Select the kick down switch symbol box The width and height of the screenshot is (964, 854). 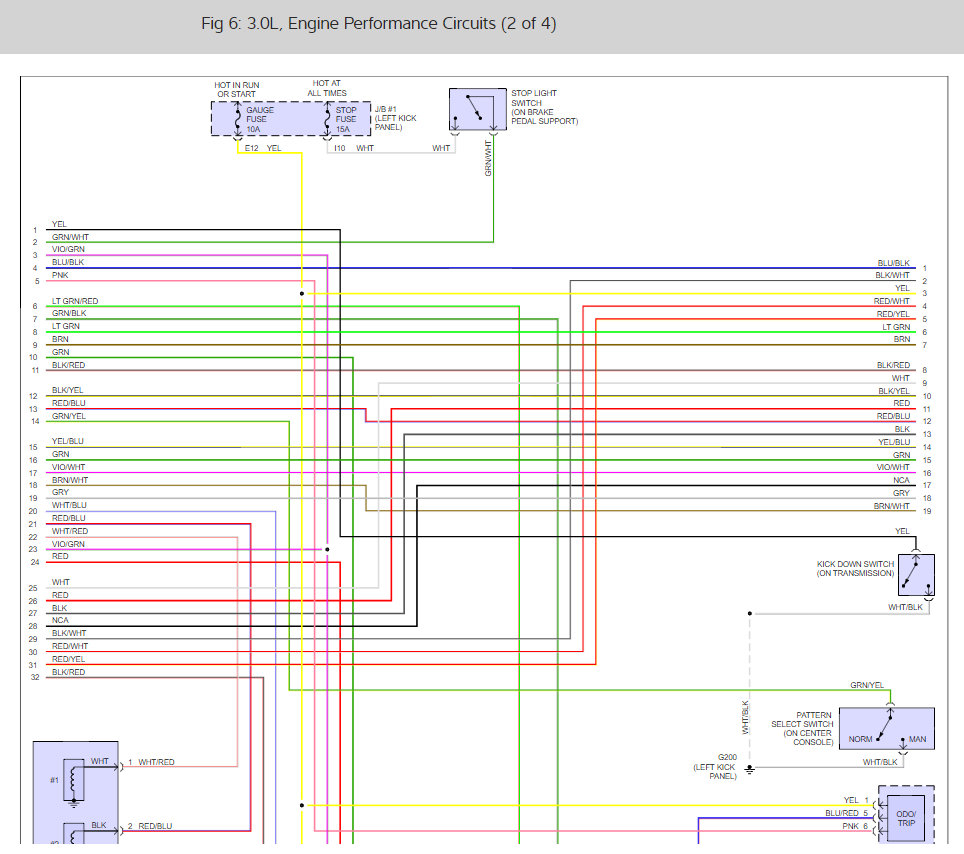coord(916,575)
